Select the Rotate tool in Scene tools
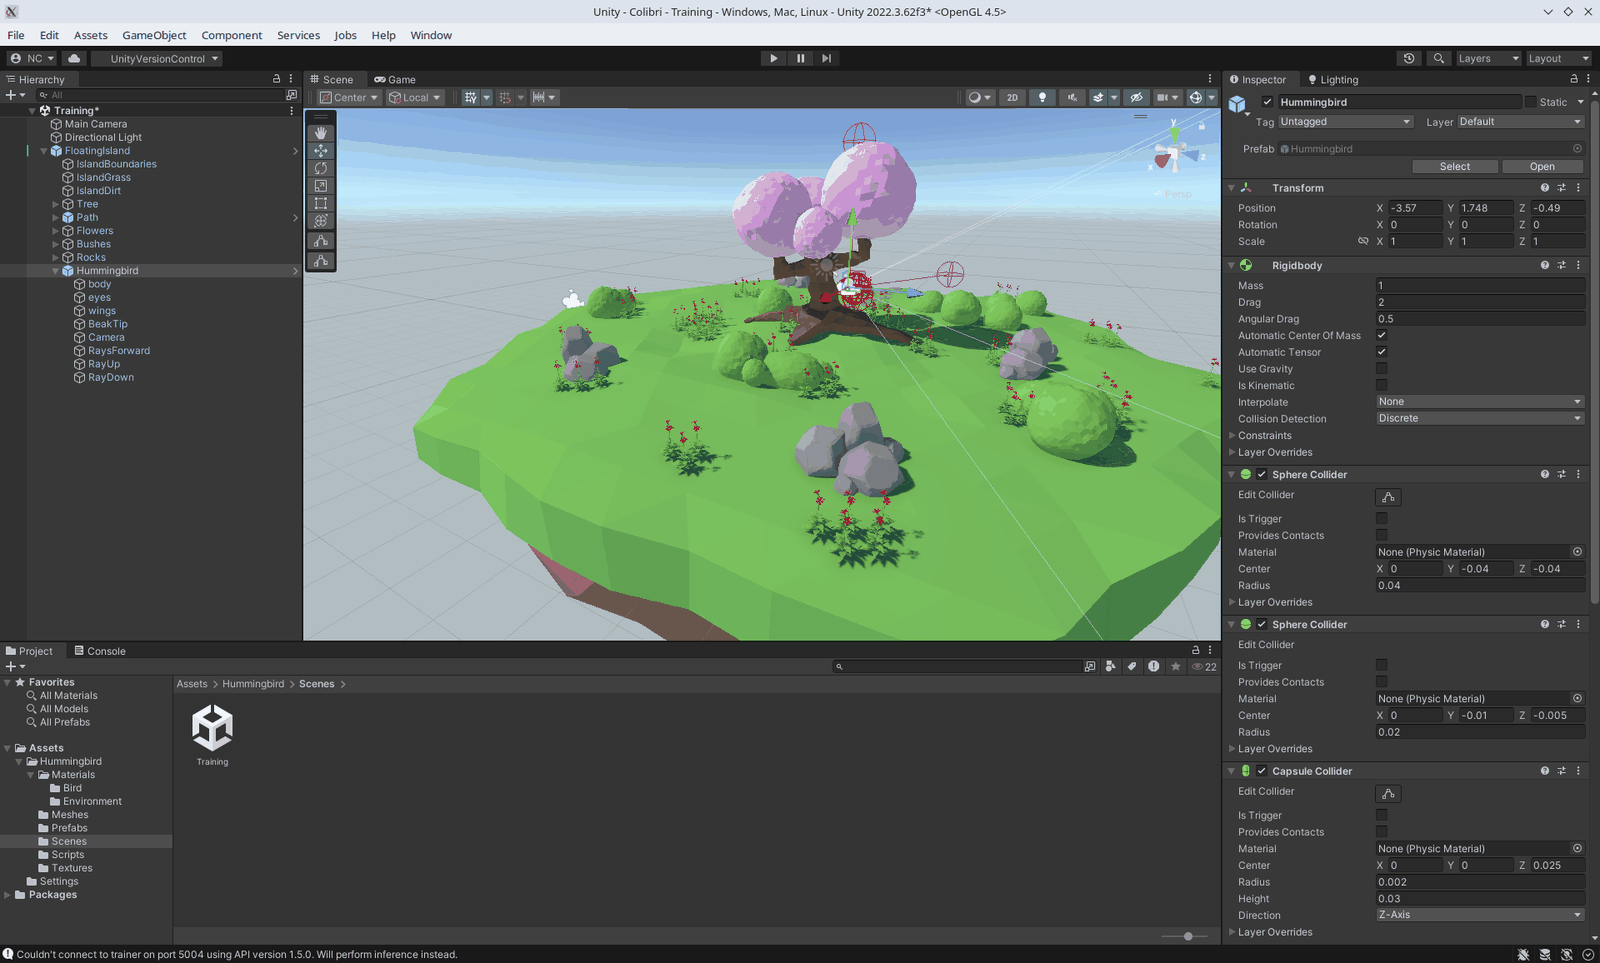Screen dimensions: 1600x963 [321, 168]
